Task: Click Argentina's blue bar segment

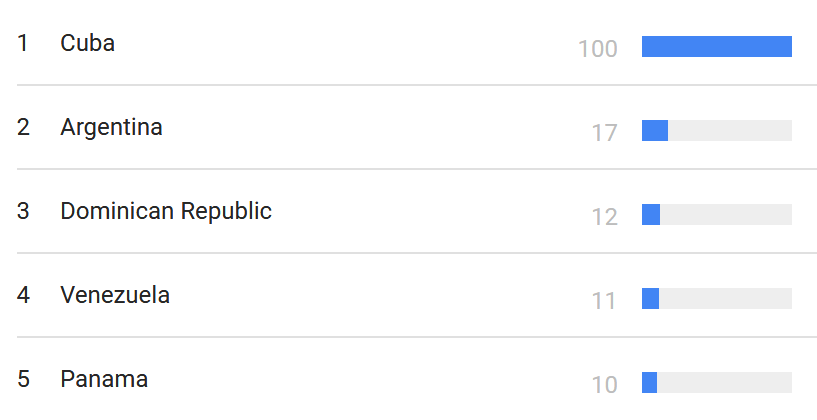Action: pyautogui.click(x=654, y=130)
